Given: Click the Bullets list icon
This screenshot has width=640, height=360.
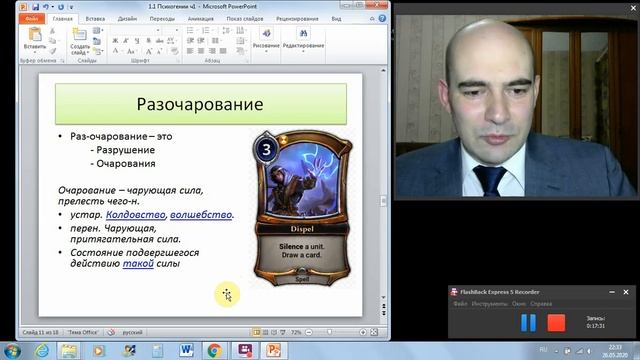Looking at the screenshot, I should 191,31.
